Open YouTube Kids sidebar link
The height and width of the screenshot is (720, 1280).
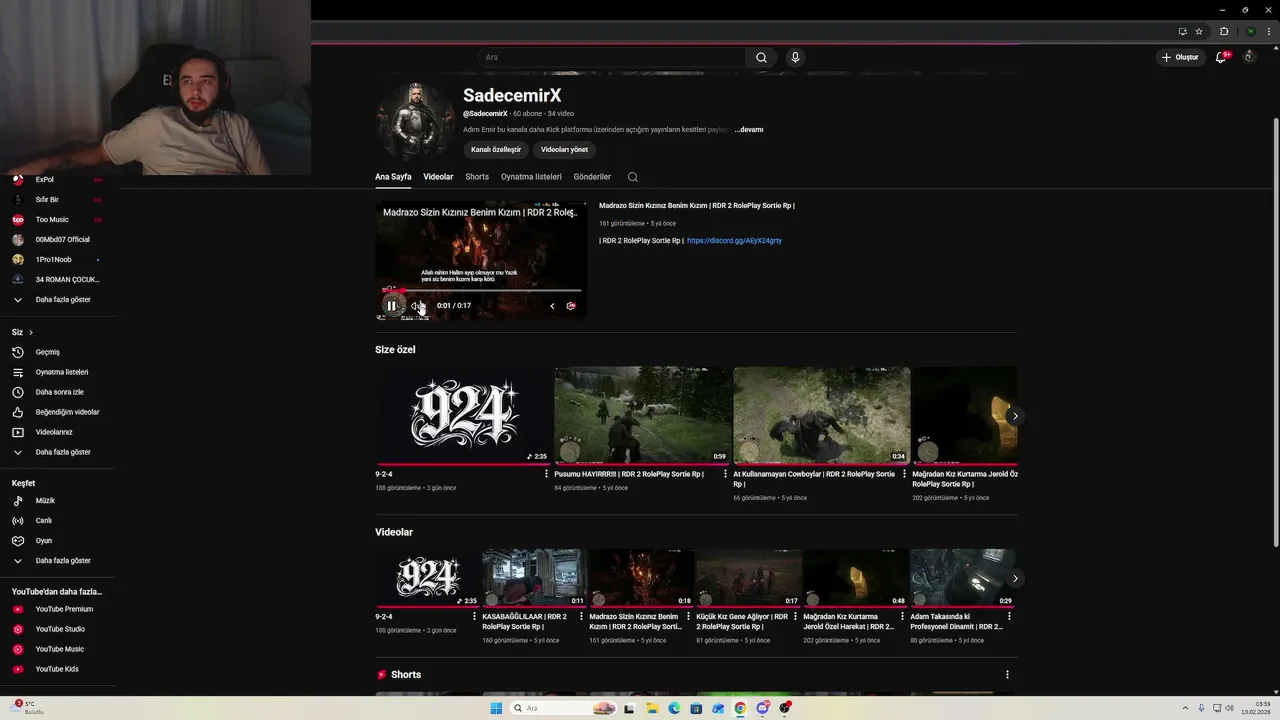(58, 669)
